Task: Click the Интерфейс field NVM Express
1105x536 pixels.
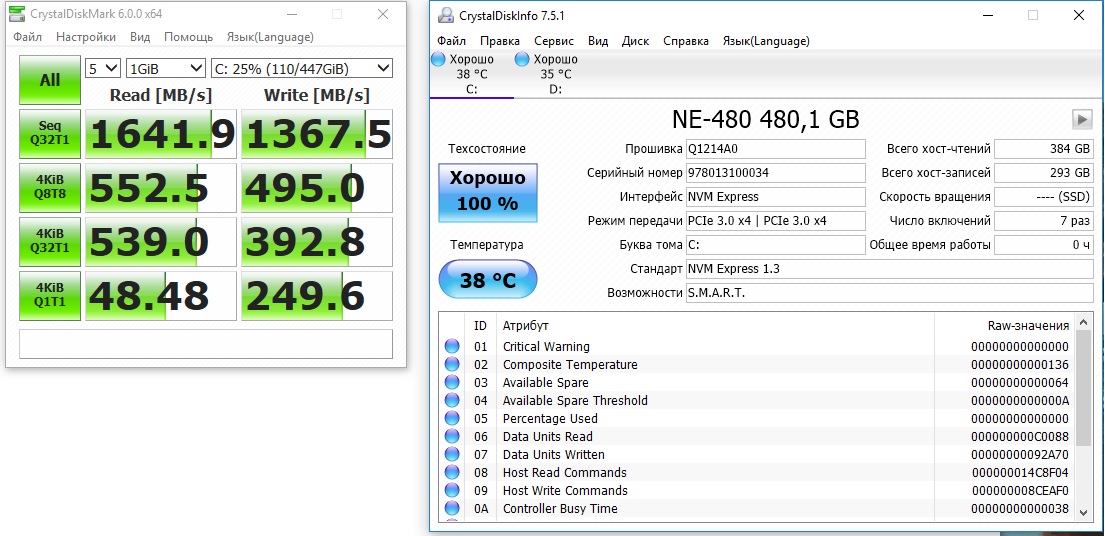Action: (x=775, y=197)
